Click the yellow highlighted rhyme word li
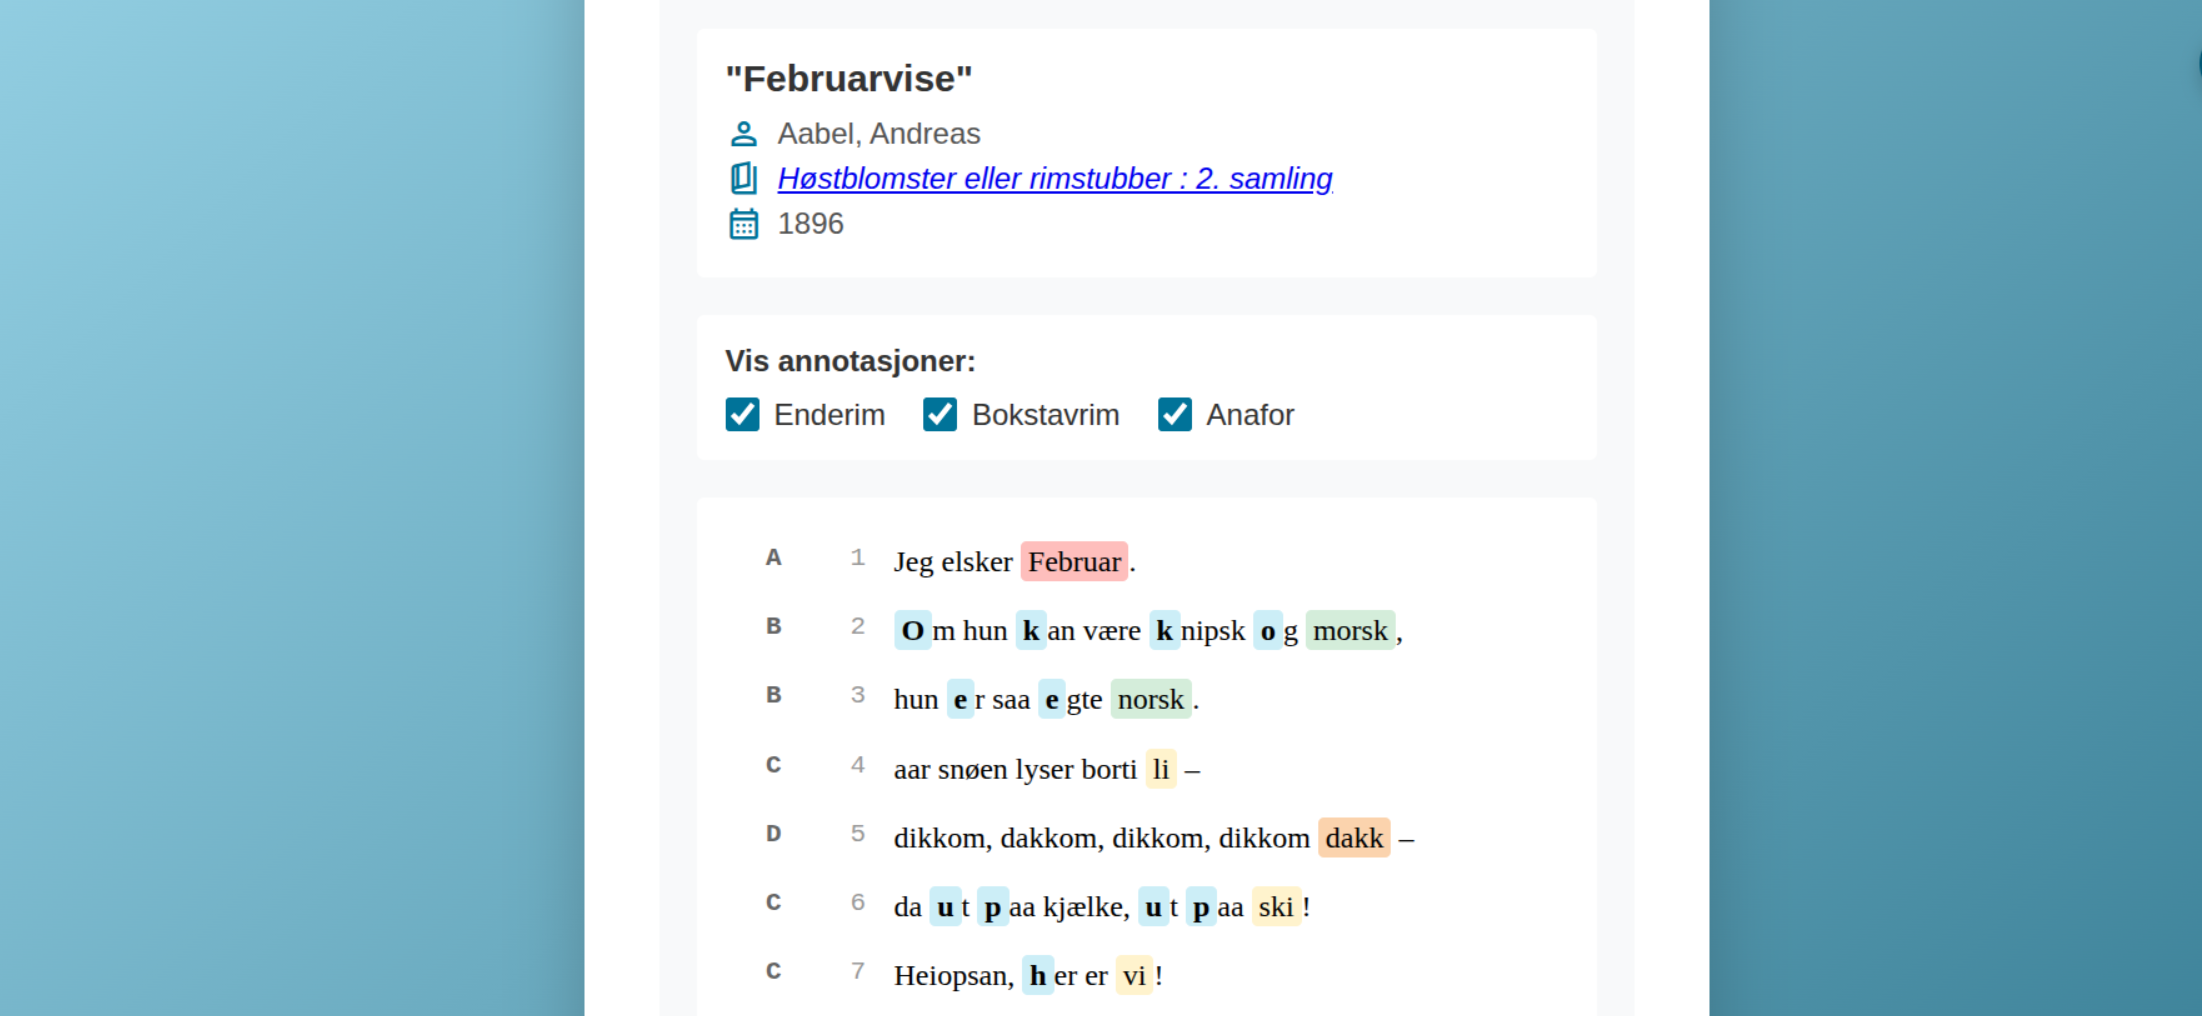The height and width of the screenshot is (1016, 2202). (x=1160, y=769)
